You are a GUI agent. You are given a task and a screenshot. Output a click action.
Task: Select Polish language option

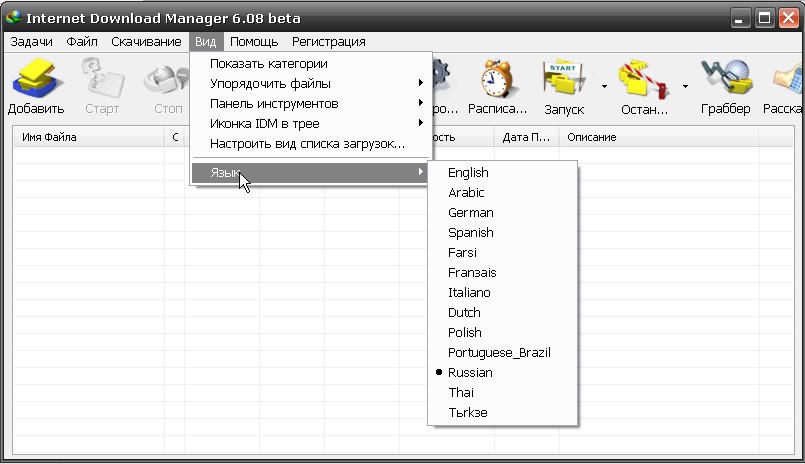coord(503,333)
